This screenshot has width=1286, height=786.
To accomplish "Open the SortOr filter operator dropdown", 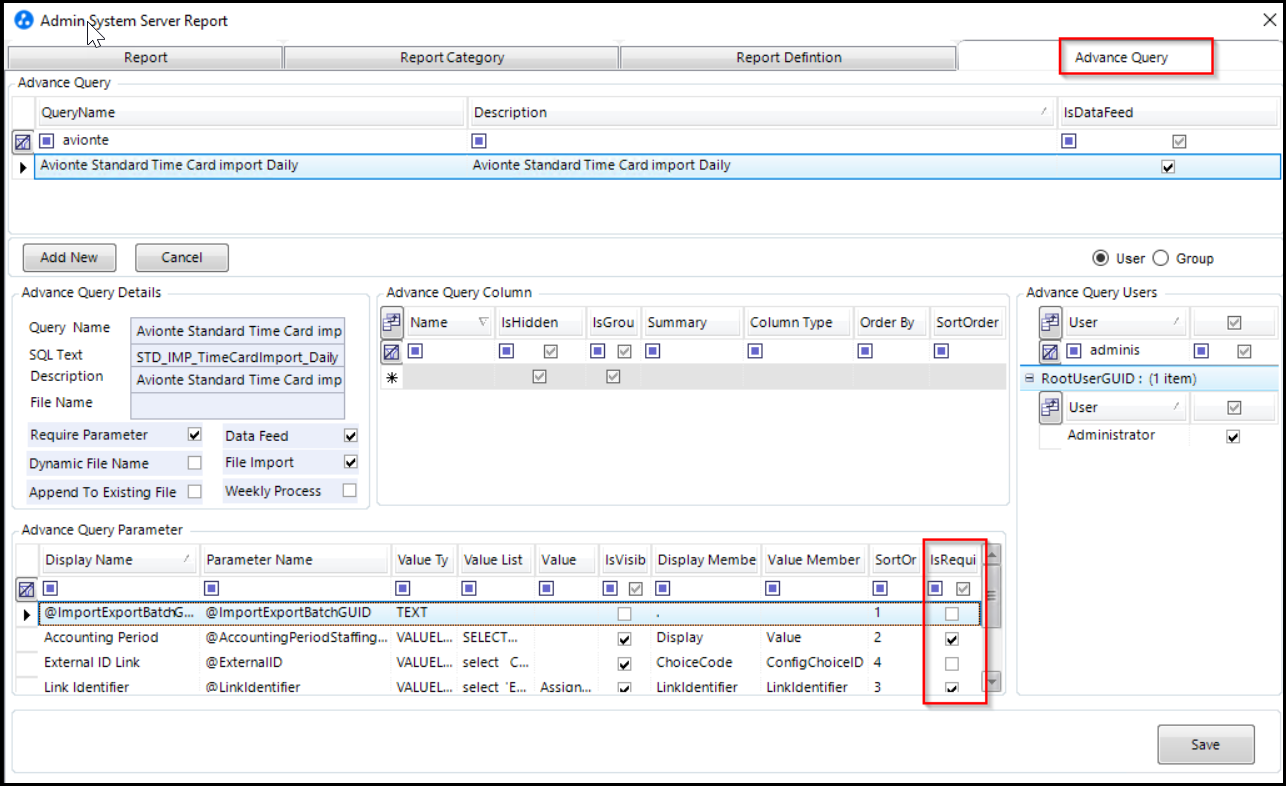I will tap(881, 588).
